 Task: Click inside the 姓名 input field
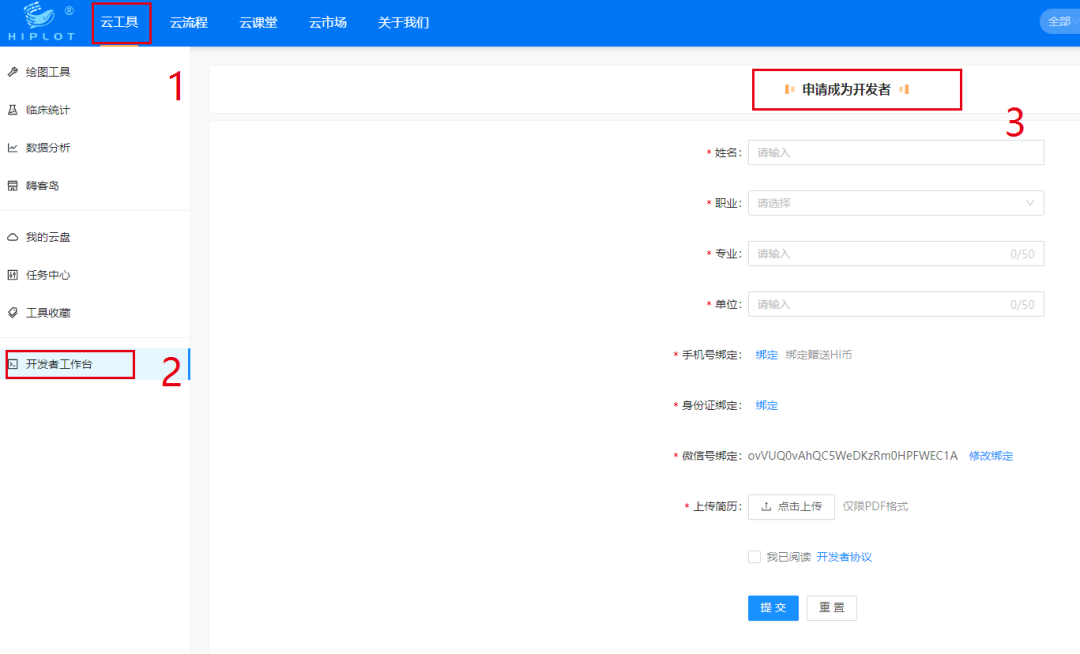(x=896, y=152)
